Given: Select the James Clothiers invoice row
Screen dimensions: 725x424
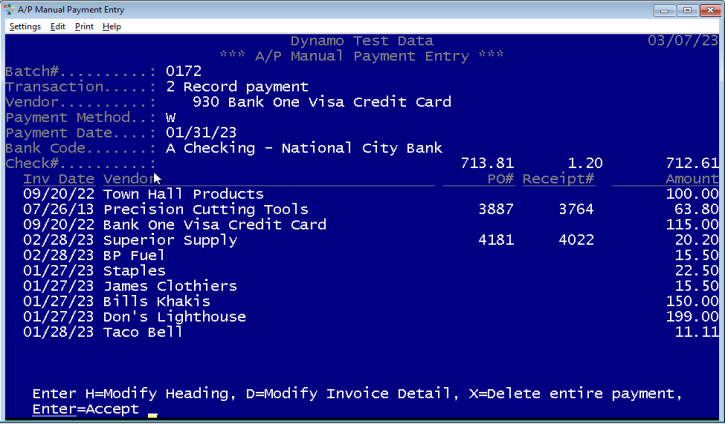Looking at the screenshot, I should pyautogui.click(x=371, y=286).
